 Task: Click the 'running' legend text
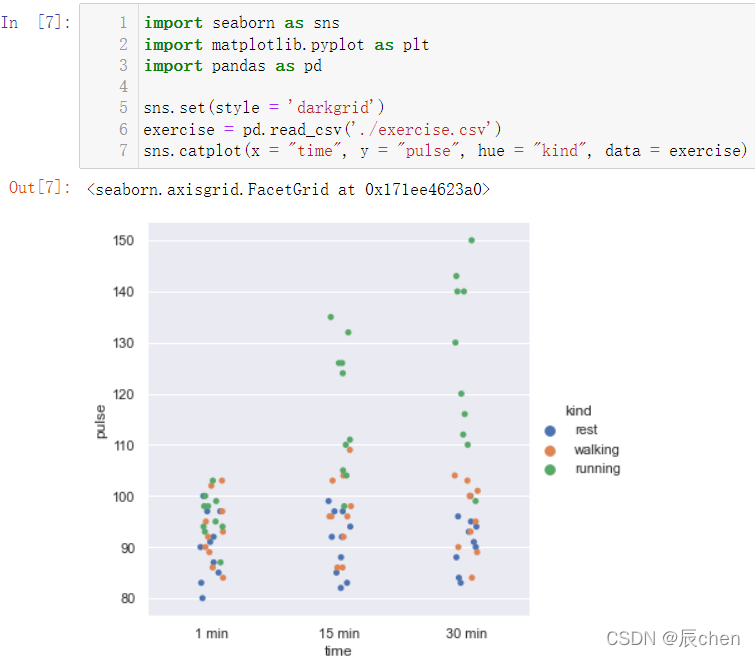pyautogui.click(x=598, y=469)
